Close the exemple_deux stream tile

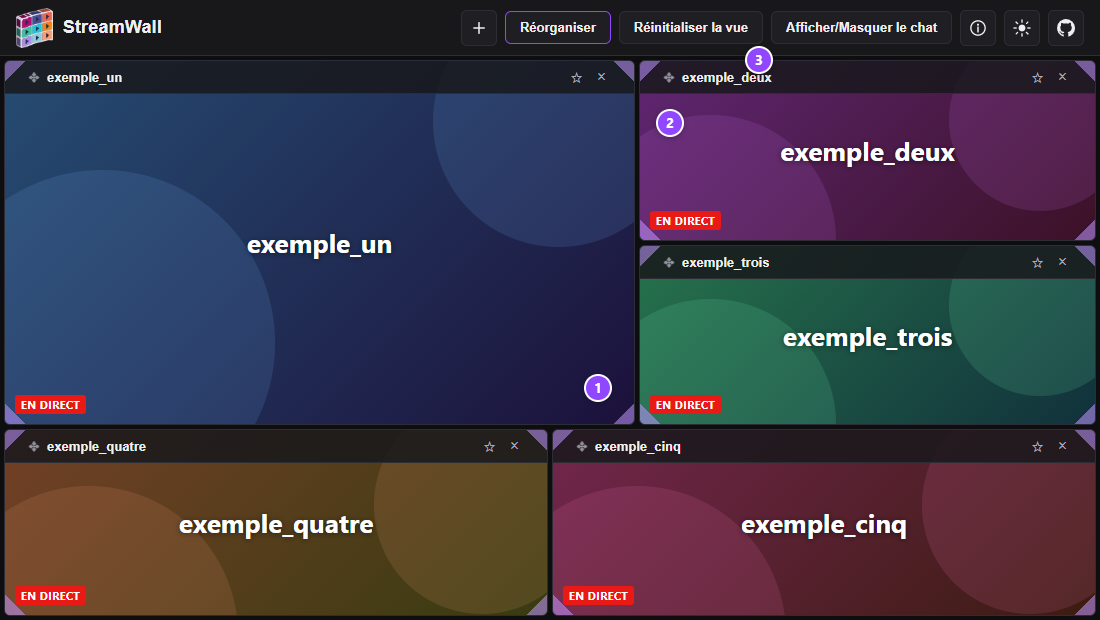(x=1062, y=77)
